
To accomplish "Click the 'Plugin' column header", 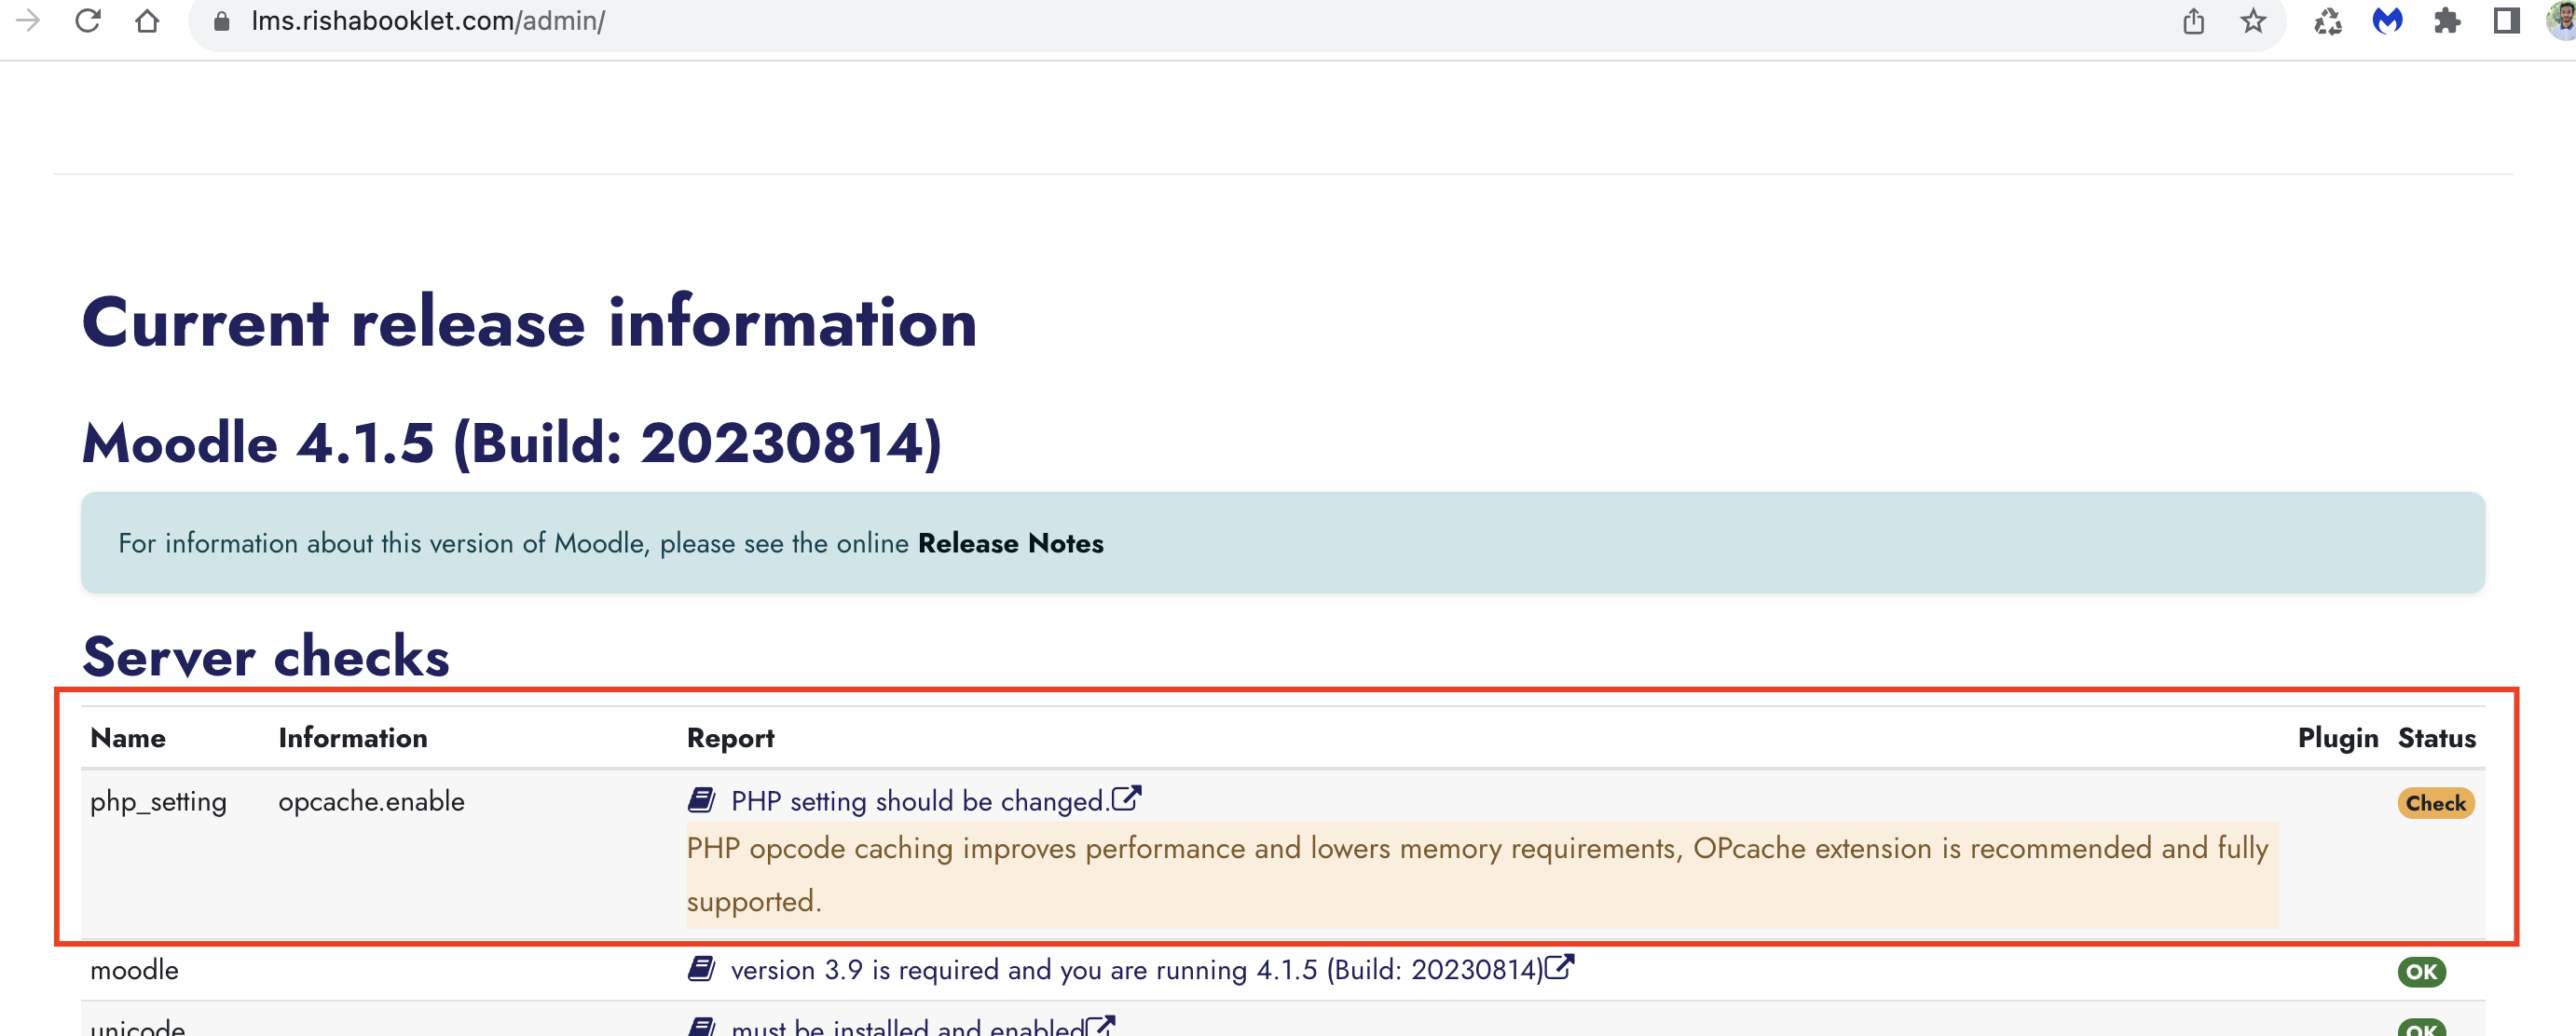I will tap(2337, 738).
